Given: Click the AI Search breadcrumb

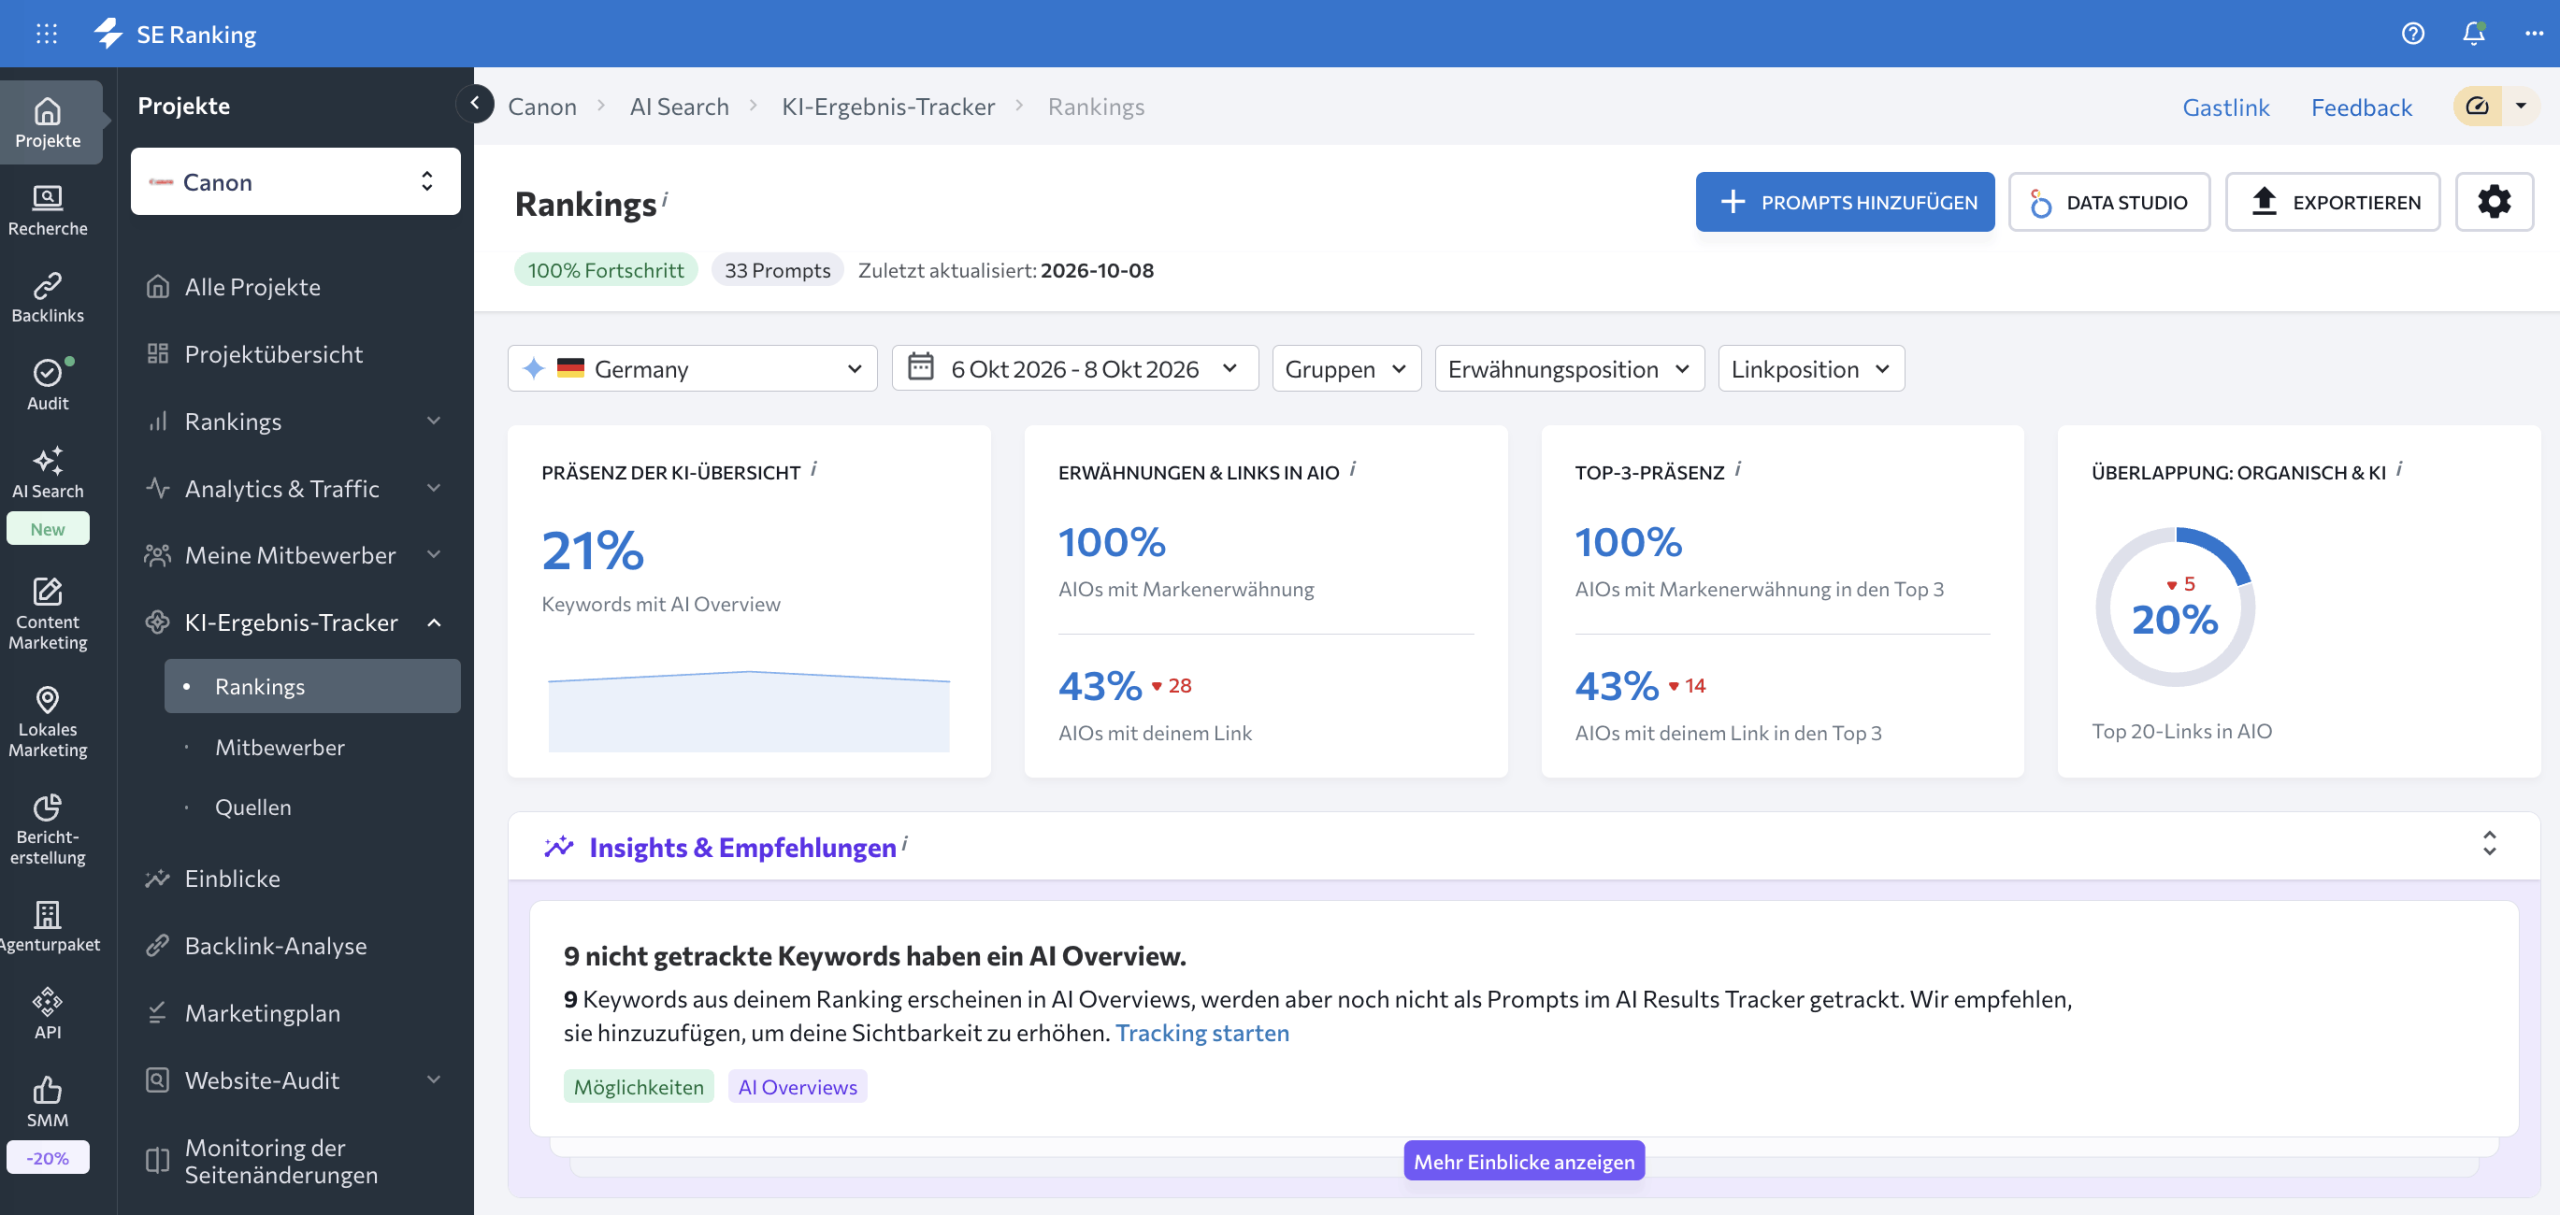Looking at the screenshot, I should pyautogui.click(x=679, y=106).
